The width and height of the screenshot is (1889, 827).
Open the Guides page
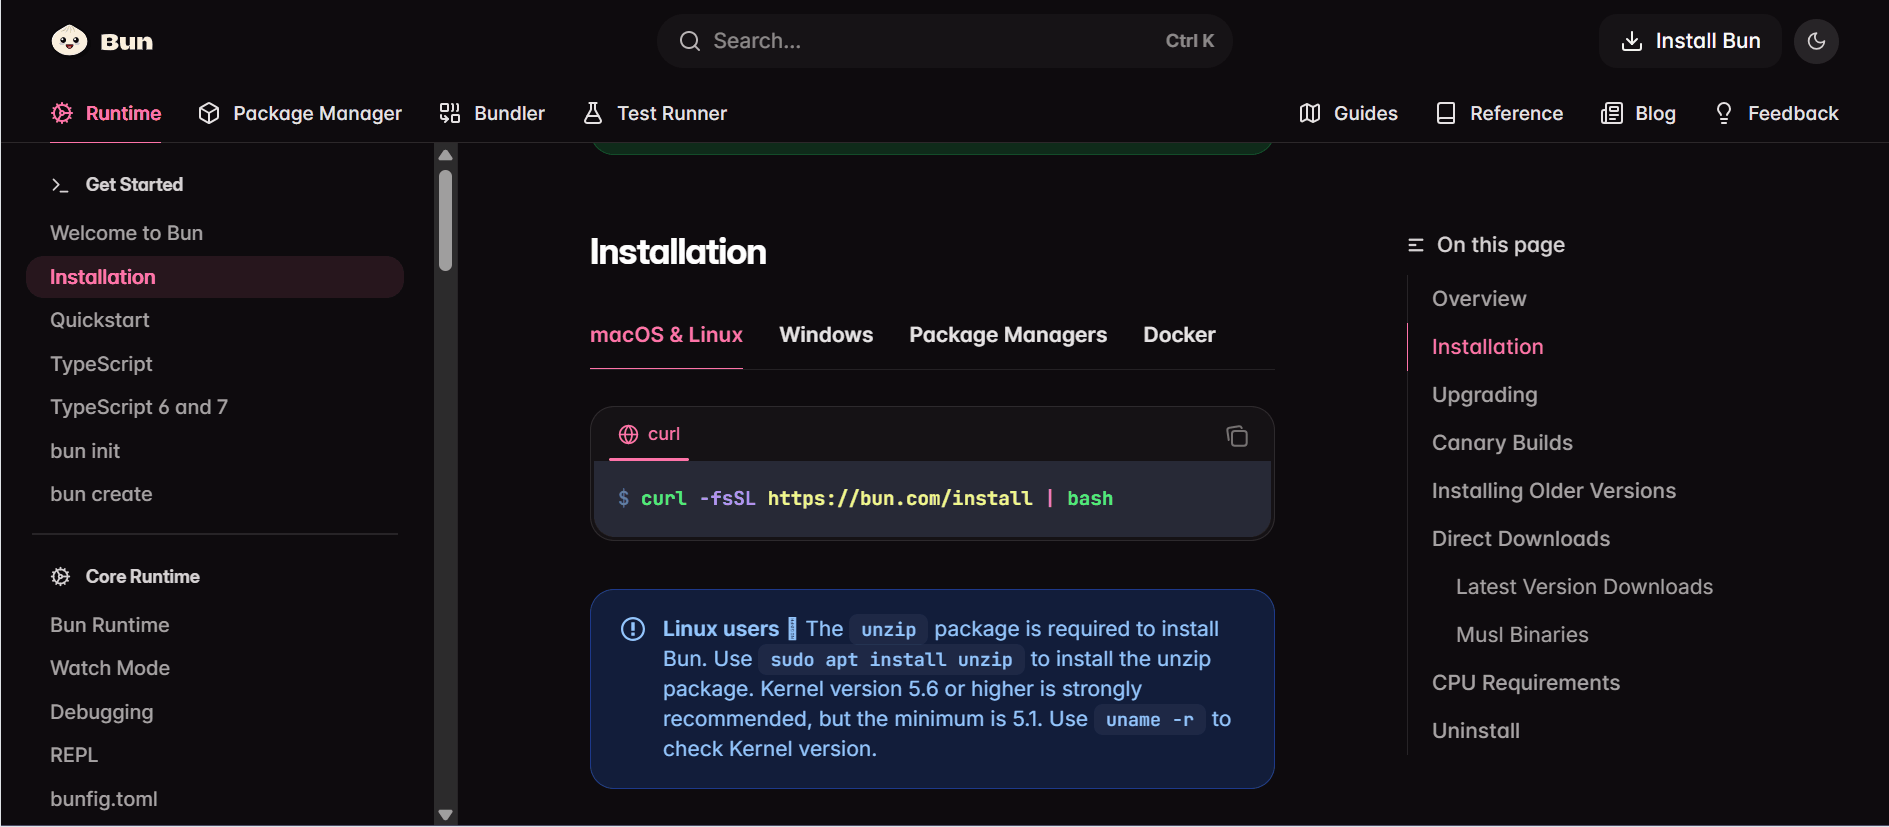(x=1348, y=113)
